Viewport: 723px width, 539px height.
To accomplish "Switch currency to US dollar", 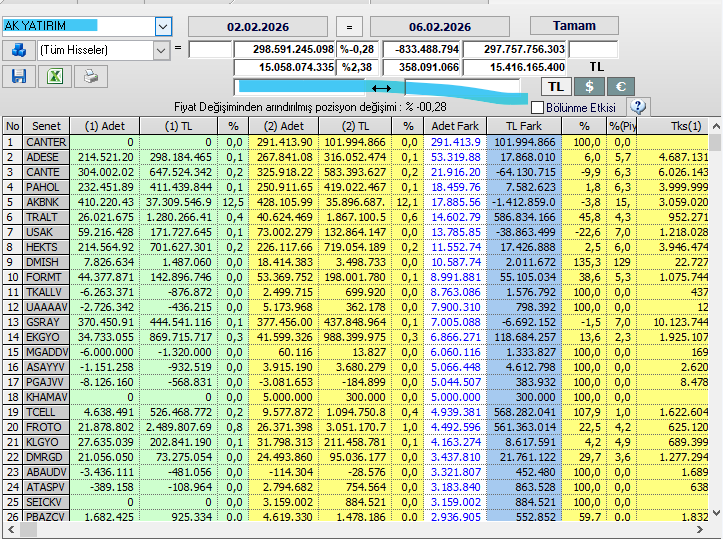I will 589,87.
